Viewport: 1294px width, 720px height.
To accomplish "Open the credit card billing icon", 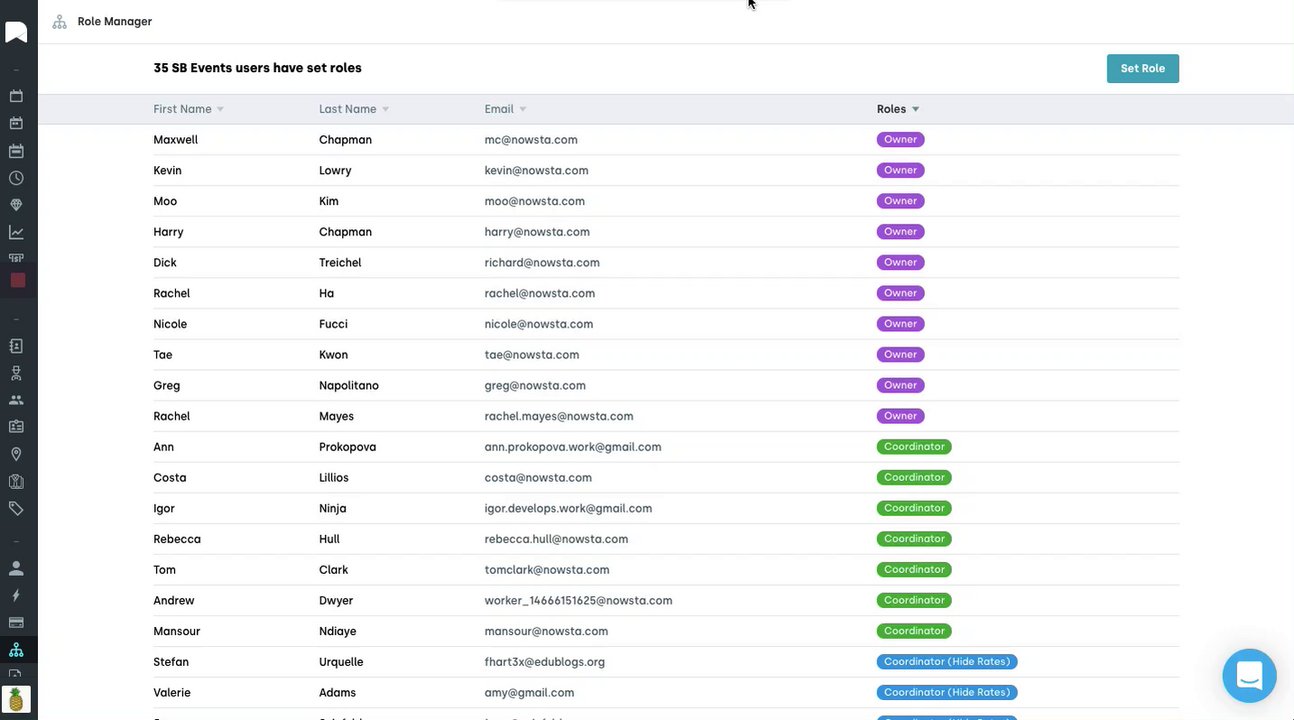I will coord(16,622).
